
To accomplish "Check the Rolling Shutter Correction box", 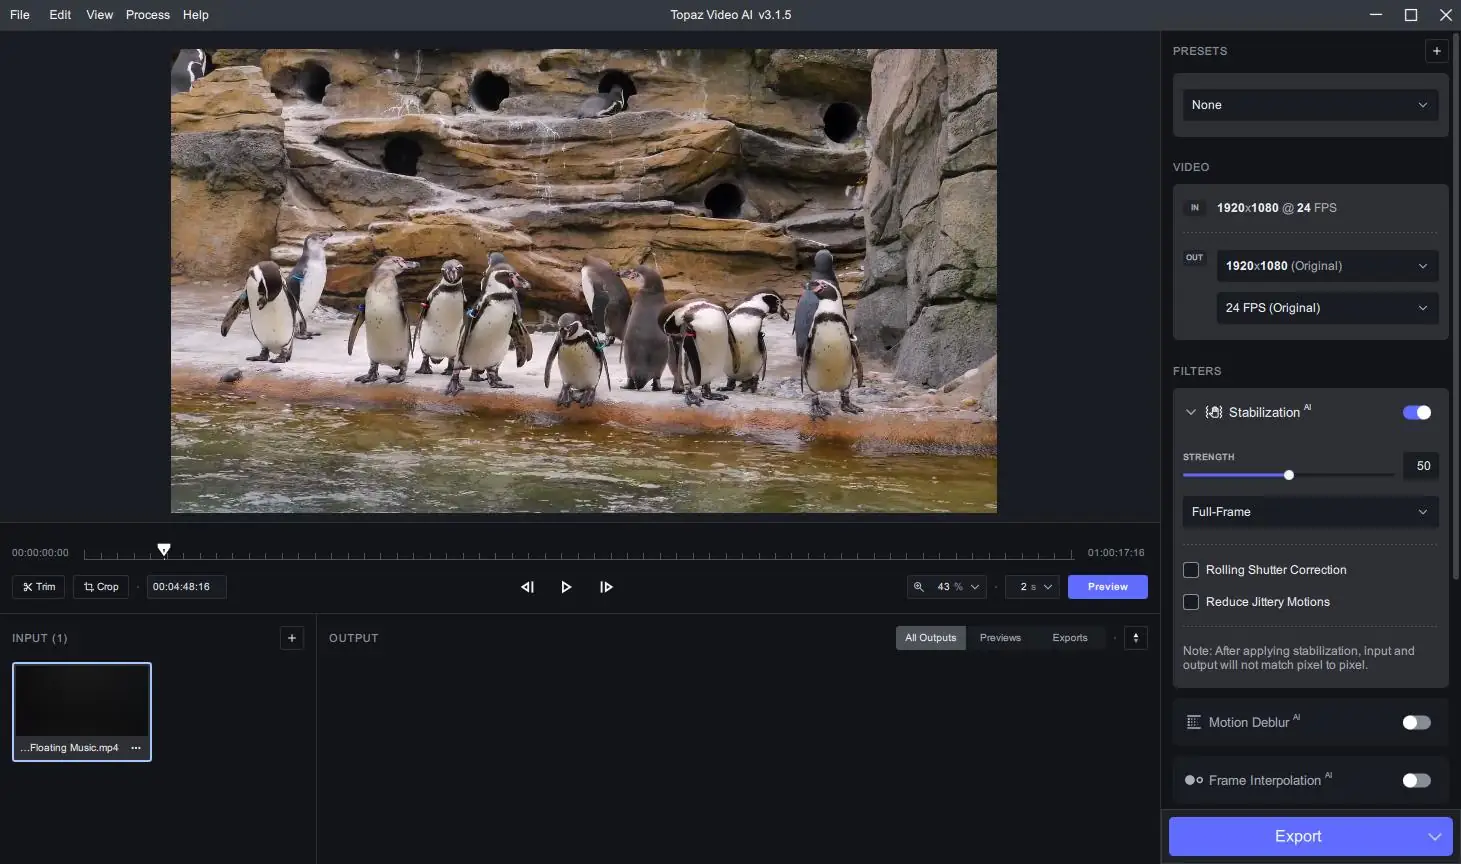I will [1191, 570].
